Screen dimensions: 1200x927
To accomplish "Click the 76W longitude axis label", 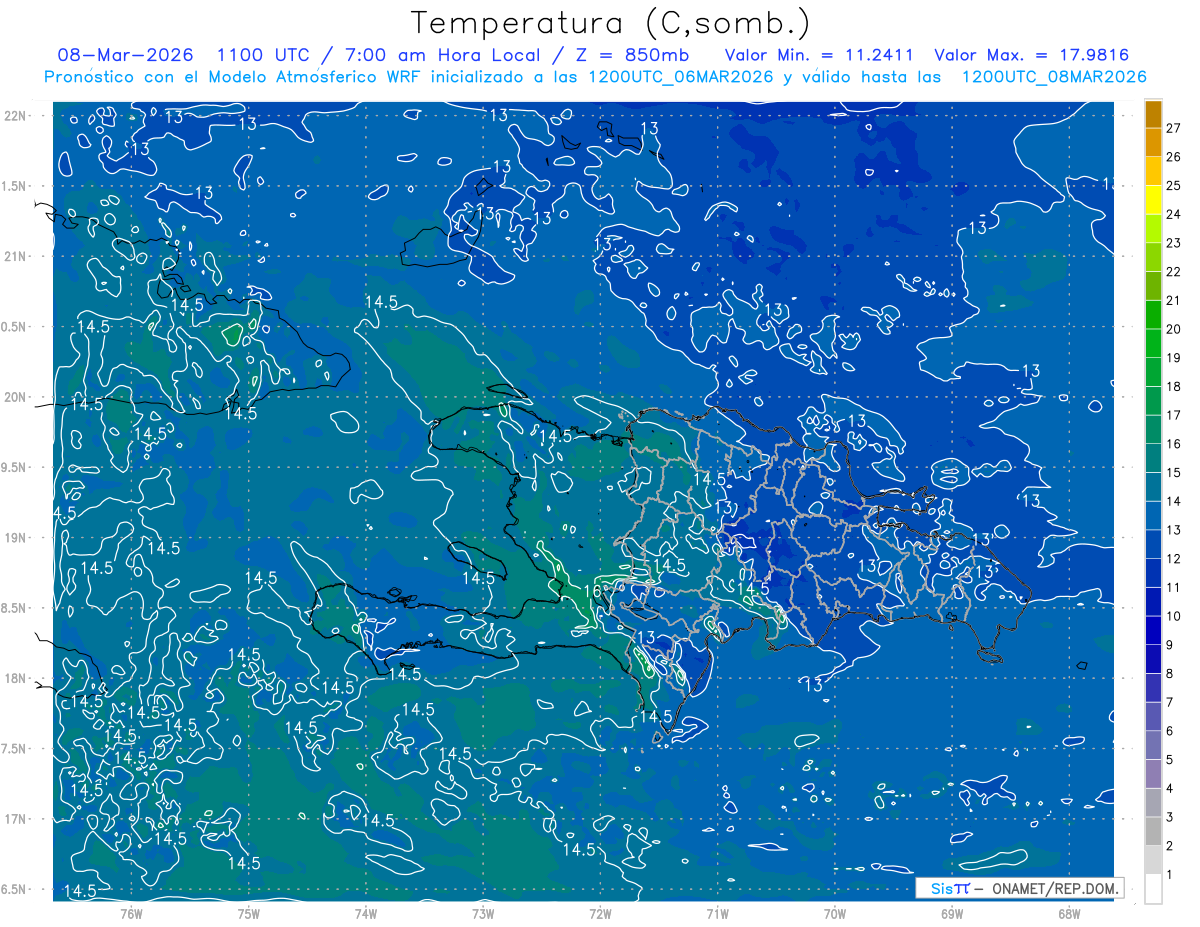I will [x=131, y=914].
